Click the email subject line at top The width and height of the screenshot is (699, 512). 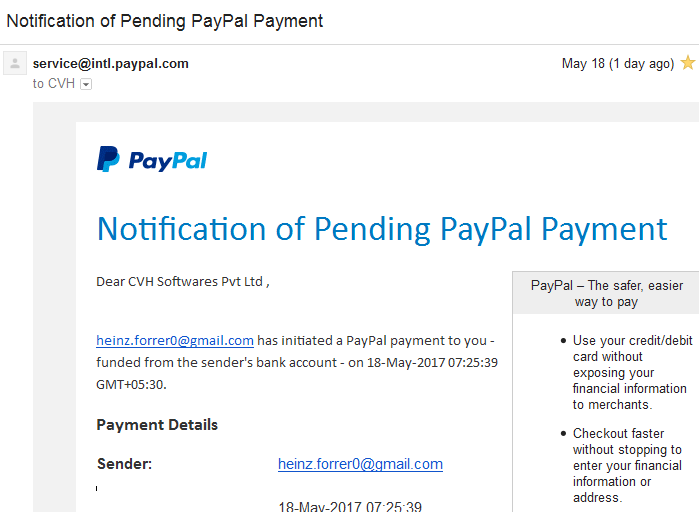pyautogui.click(x=164, y=21)
